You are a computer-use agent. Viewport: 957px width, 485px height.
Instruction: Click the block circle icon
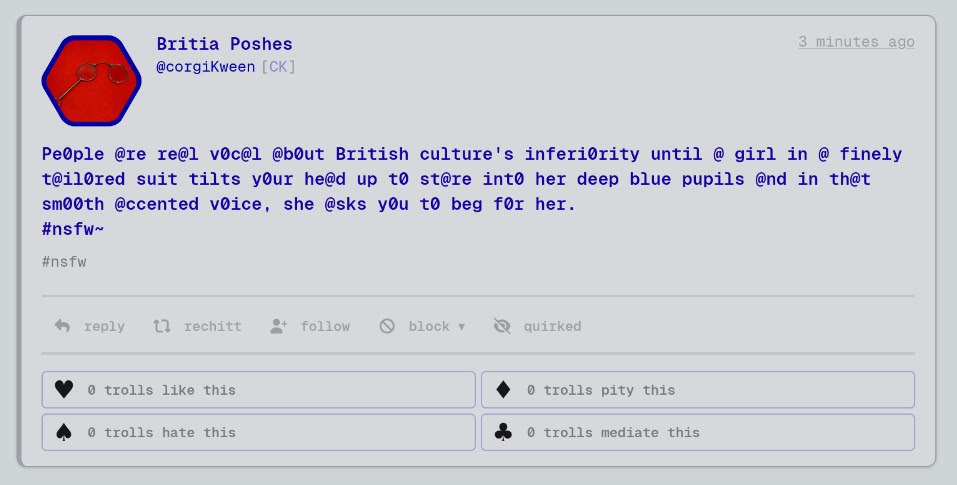coord(387,326)
